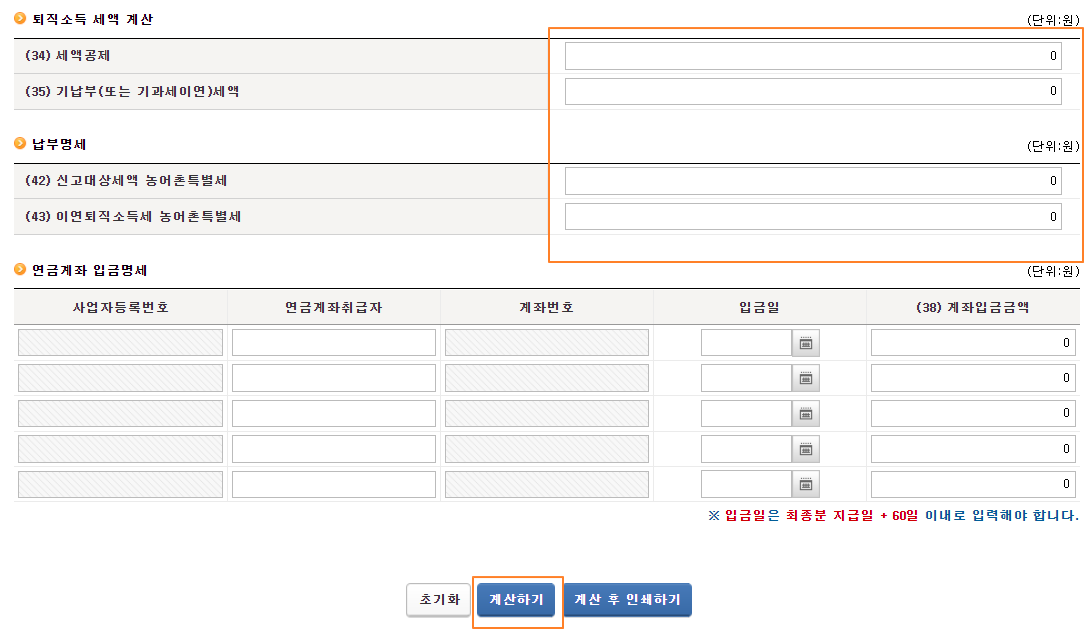The width and height of the screenshot is (1088, 629).
Task: Open calendar picker in fourth 입금일 row
Action: tap(806, 449)
